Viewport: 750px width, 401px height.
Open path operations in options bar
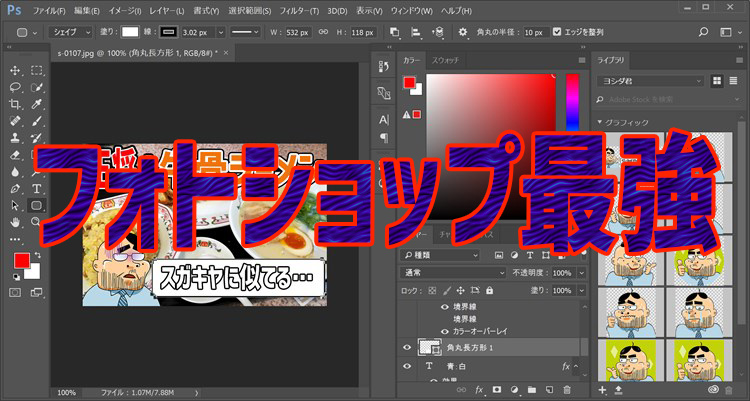pyautogui.click(x=394, y=32)
